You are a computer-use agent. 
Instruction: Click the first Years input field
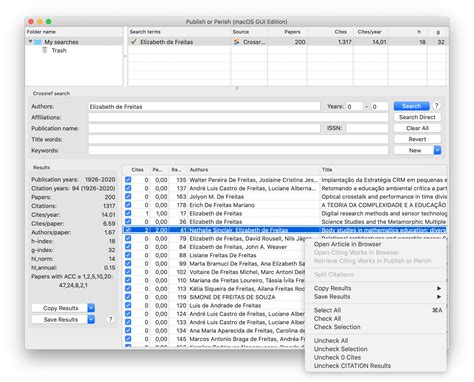click(354, 107)
